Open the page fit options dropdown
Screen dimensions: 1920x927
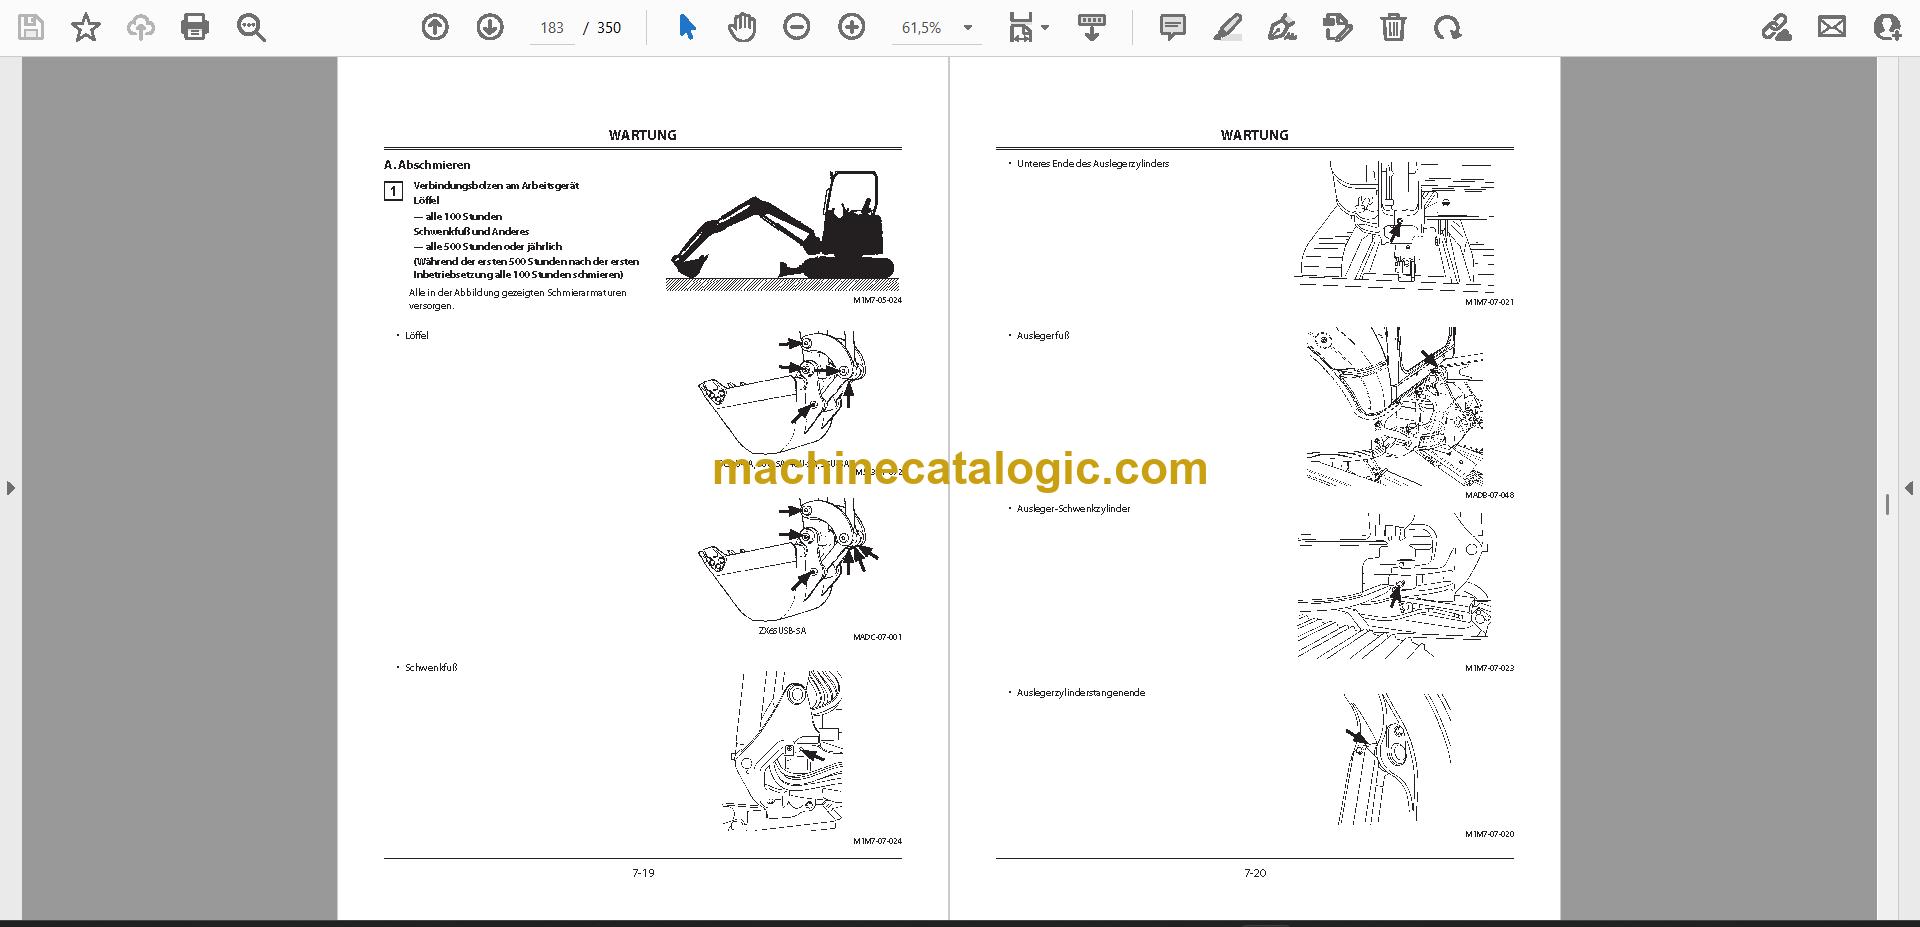click(x=1028, y=27)
